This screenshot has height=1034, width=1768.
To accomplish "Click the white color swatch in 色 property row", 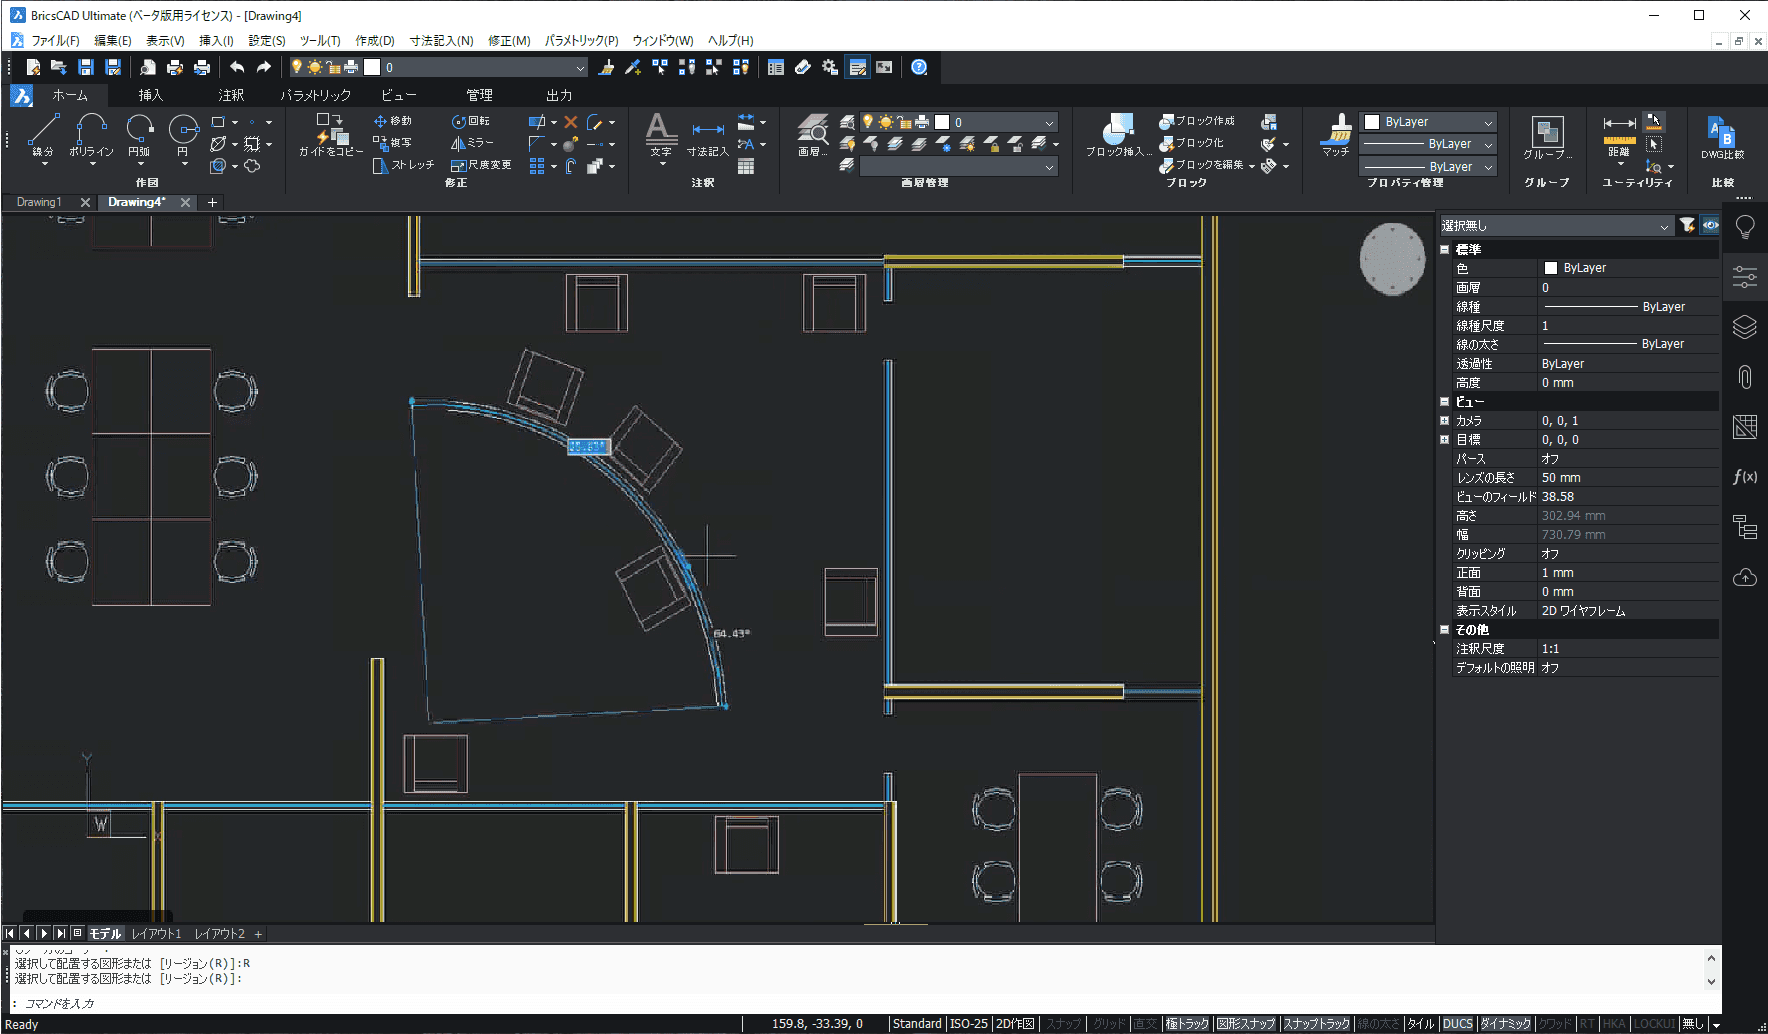I will click(x=1551, y=268).
